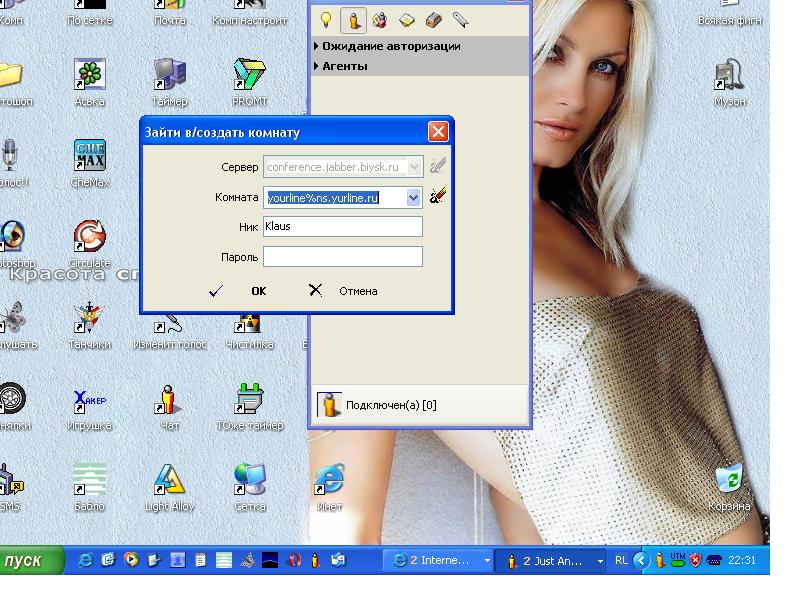Open the PROMT translator desktop icon
Screen dimensions: 800x600
point(249,75)
